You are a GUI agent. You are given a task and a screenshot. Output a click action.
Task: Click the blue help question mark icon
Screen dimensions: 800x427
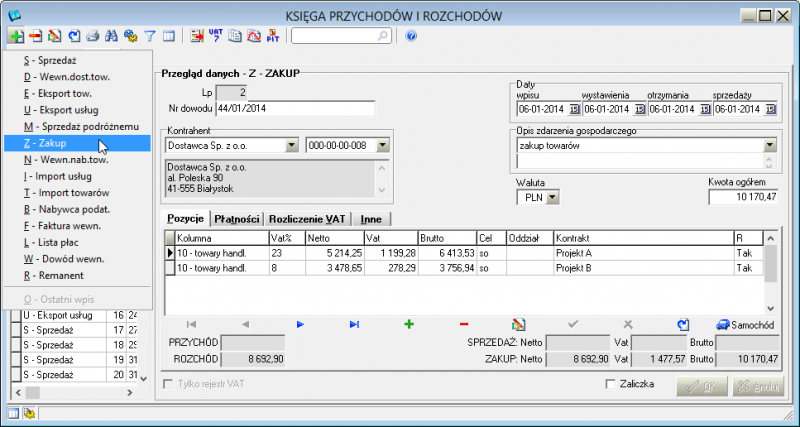pos(411,36)
